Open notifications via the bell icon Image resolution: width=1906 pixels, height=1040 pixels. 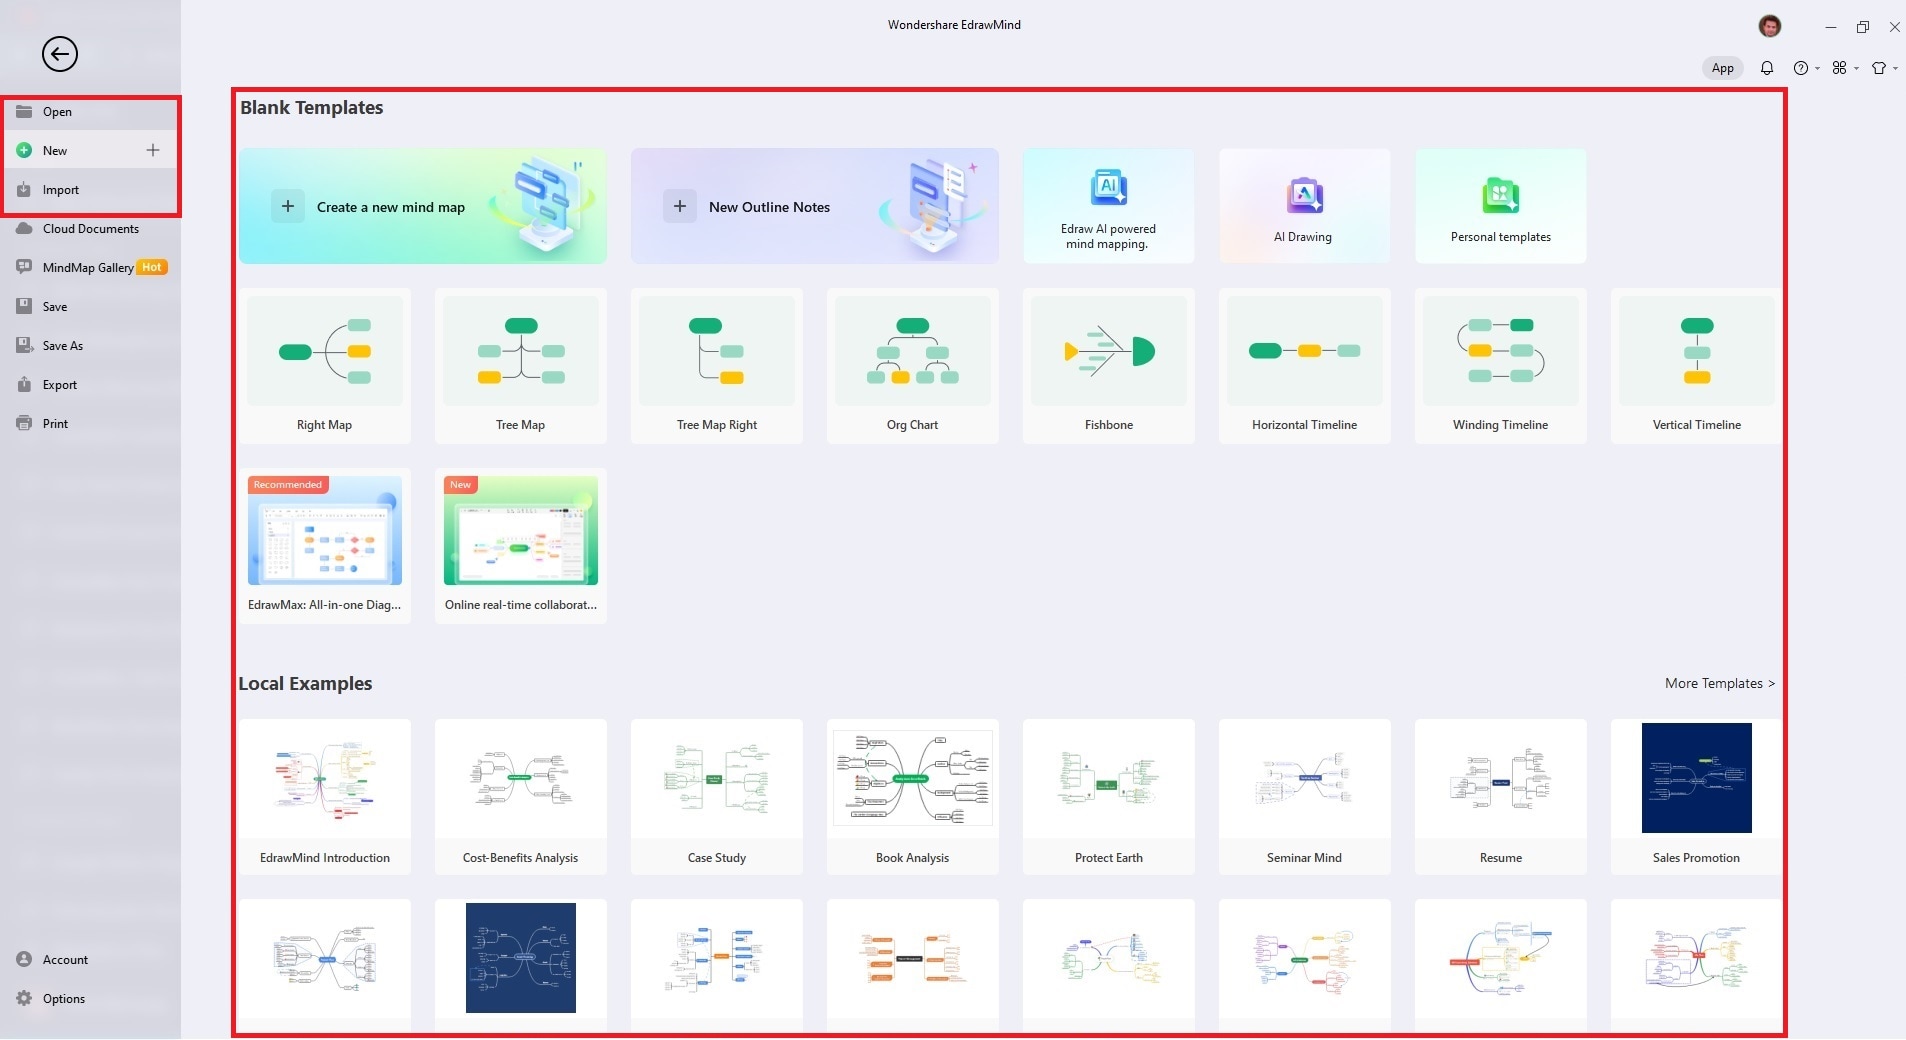pyautogui.click(x=1767, y=68)
